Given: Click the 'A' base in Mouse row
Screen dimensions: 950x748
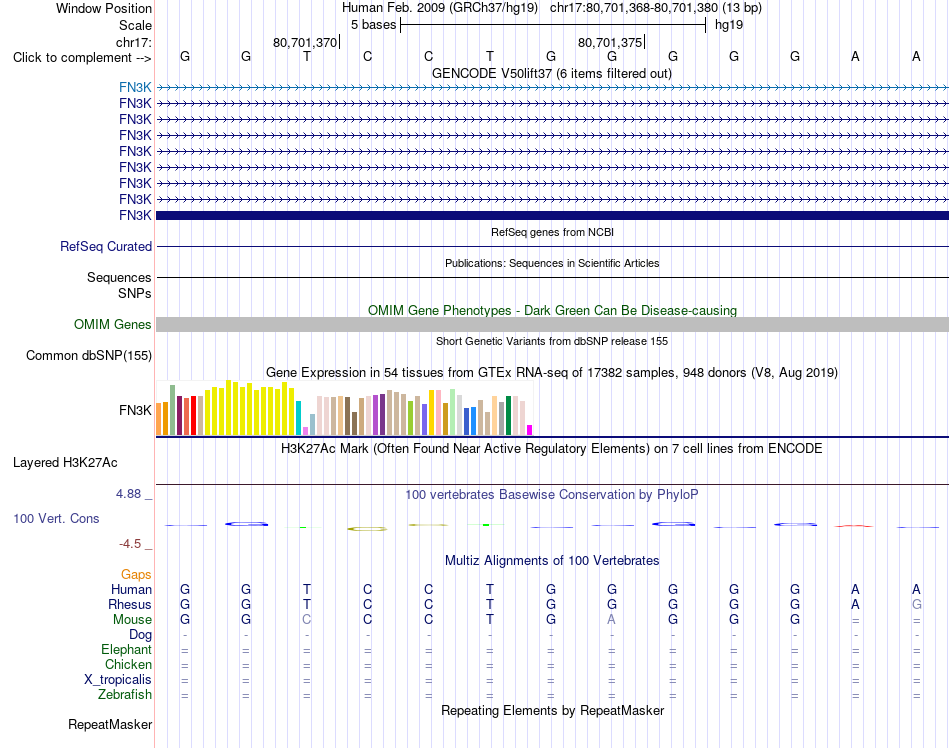Looking at the screenshot, I should [612, 620].
